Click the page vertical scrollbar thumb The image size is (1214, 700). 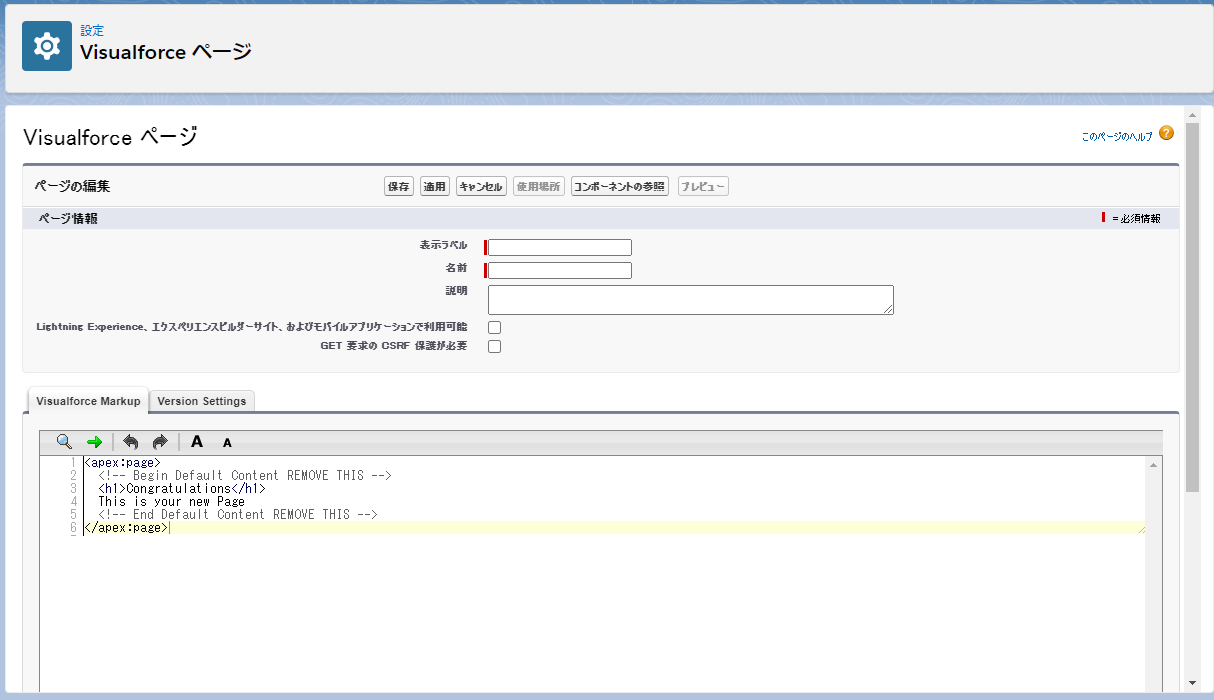pos(1192,306)
